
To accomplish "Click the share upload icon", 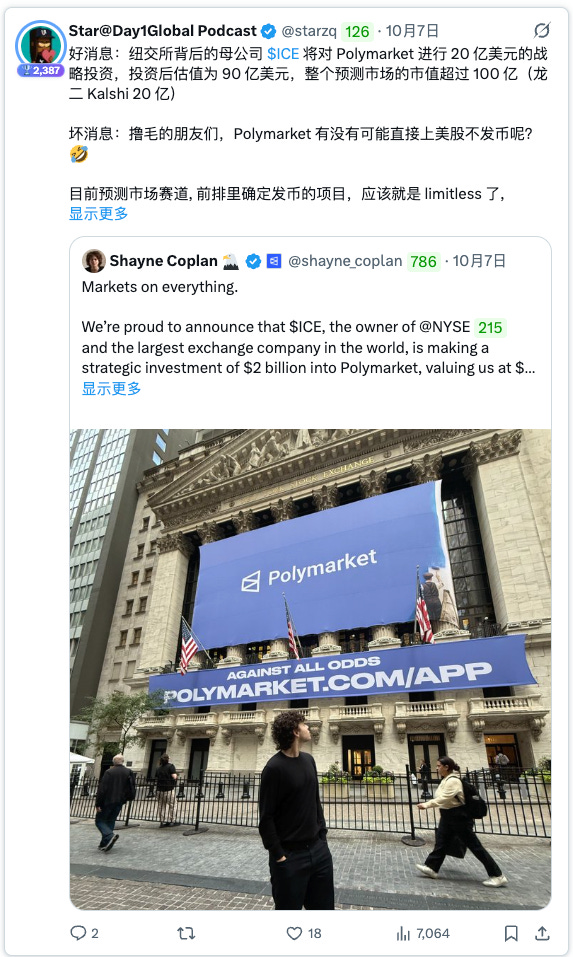I will [542, 933].
